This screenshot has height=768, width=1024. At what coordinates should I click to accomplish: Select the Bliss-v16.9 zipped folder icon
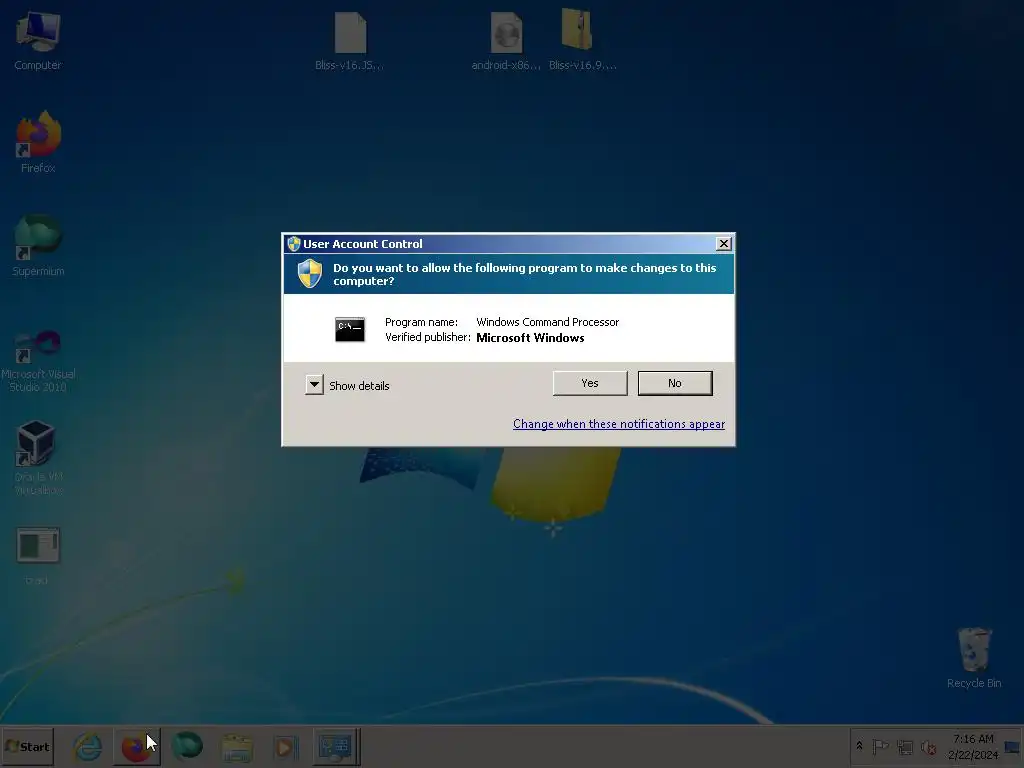(581, 39)
